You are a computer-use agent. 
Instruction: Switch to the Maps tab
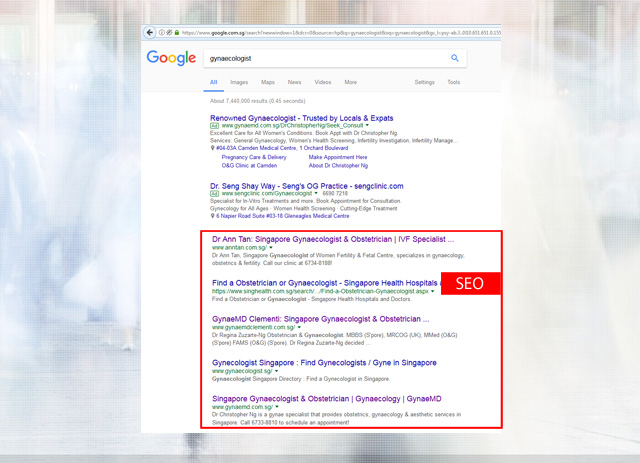tap(268, 82)
